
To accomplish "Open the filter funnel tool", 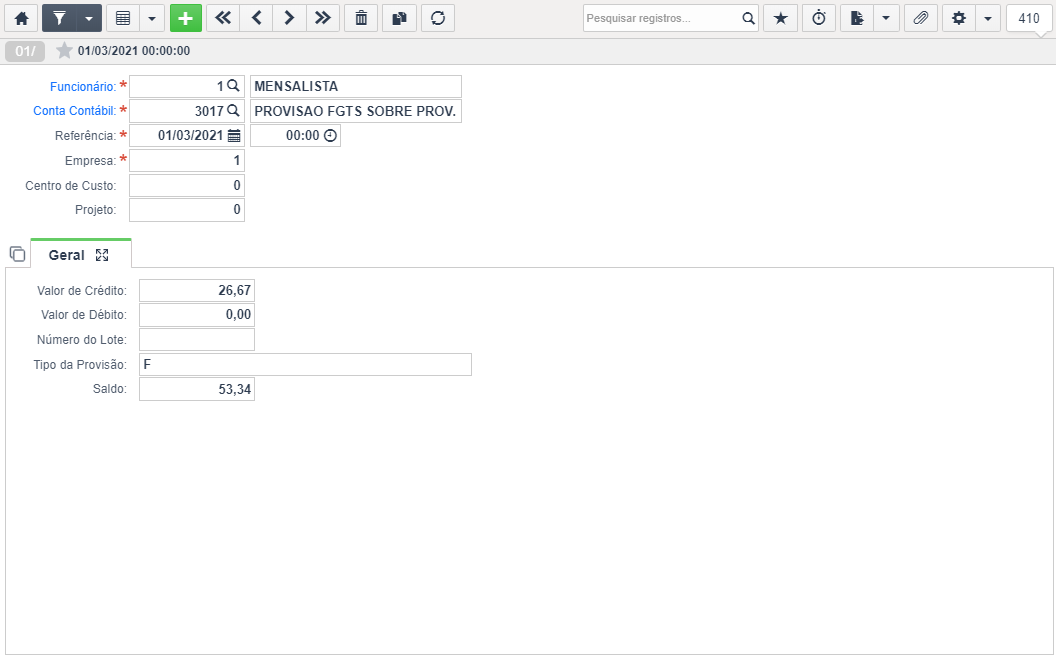I will click(59, 18).
